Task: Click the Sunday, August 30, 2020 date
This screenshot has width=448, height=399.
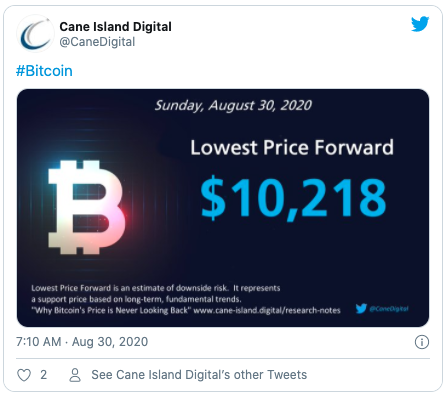Action: 233,105
